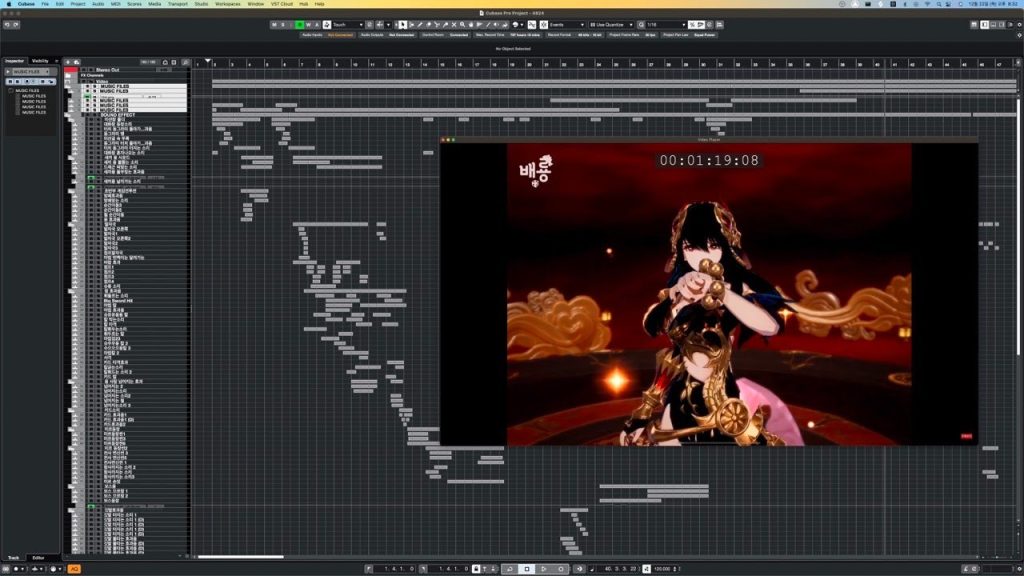Toggle global Solo S button
The height and width of the screenshot is (576, 1024).
pos(283,25)
